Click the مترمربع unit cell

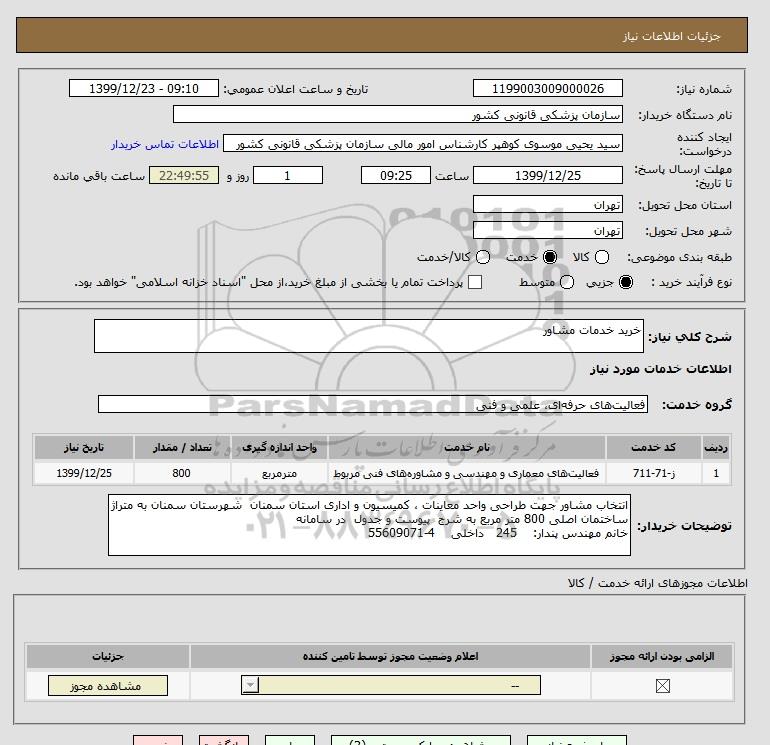279,473
